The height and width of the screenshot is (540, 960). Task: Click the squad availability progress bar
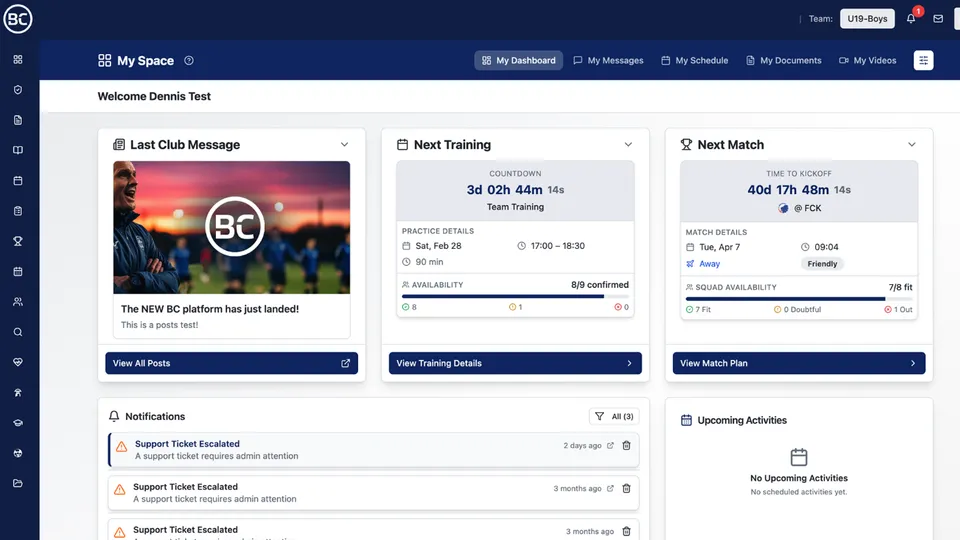(x=799, y=299)
